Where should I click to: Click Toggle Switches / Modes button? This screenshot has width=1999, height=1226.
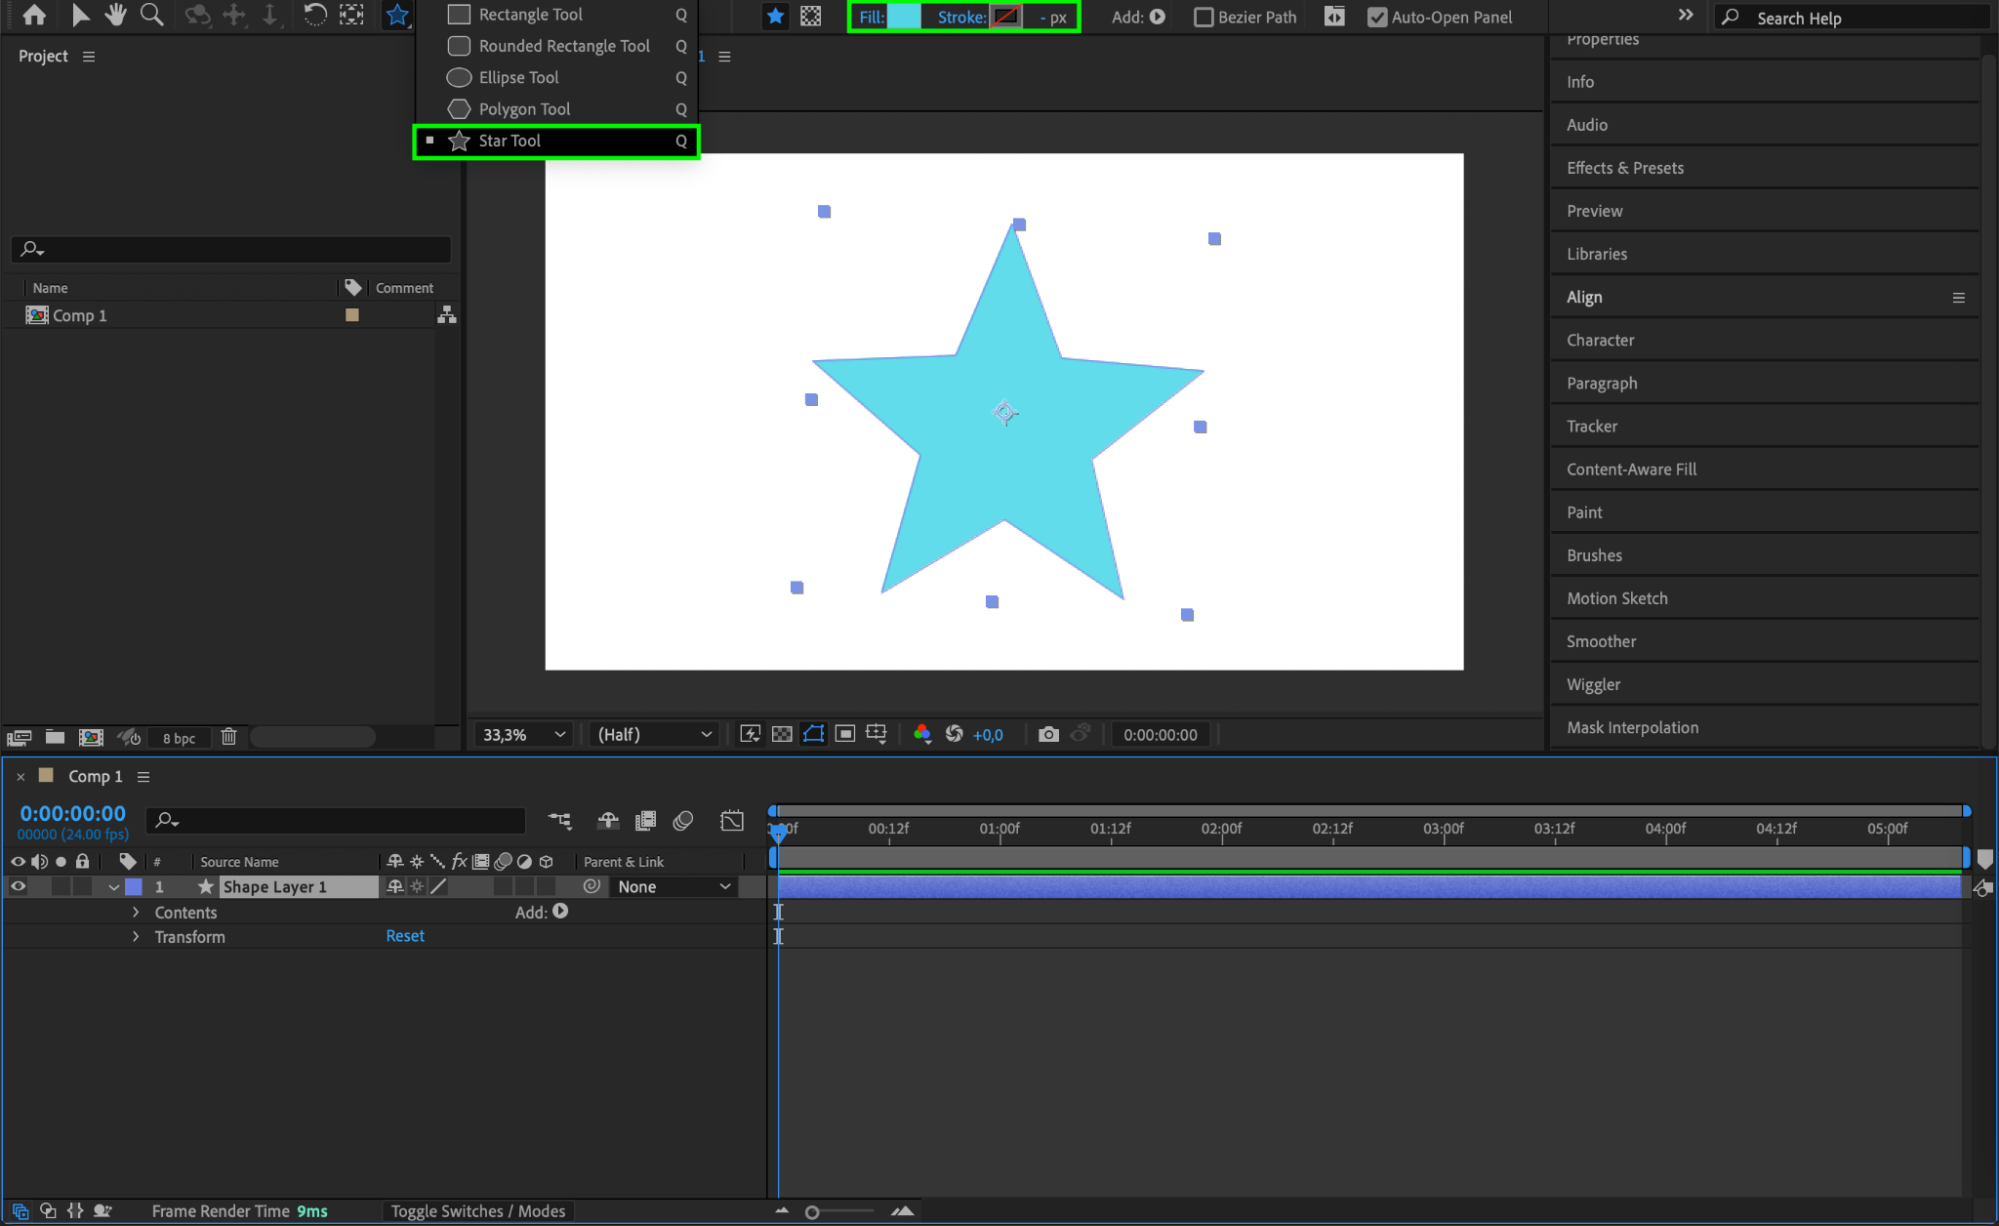[x=478, y=1211]
